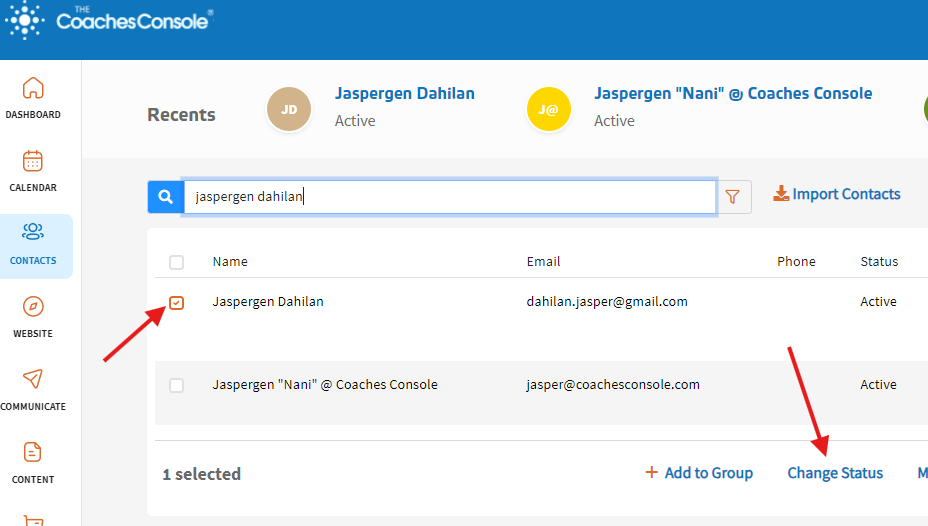
Task: Open the Content document icon
Action: [33, 452]
